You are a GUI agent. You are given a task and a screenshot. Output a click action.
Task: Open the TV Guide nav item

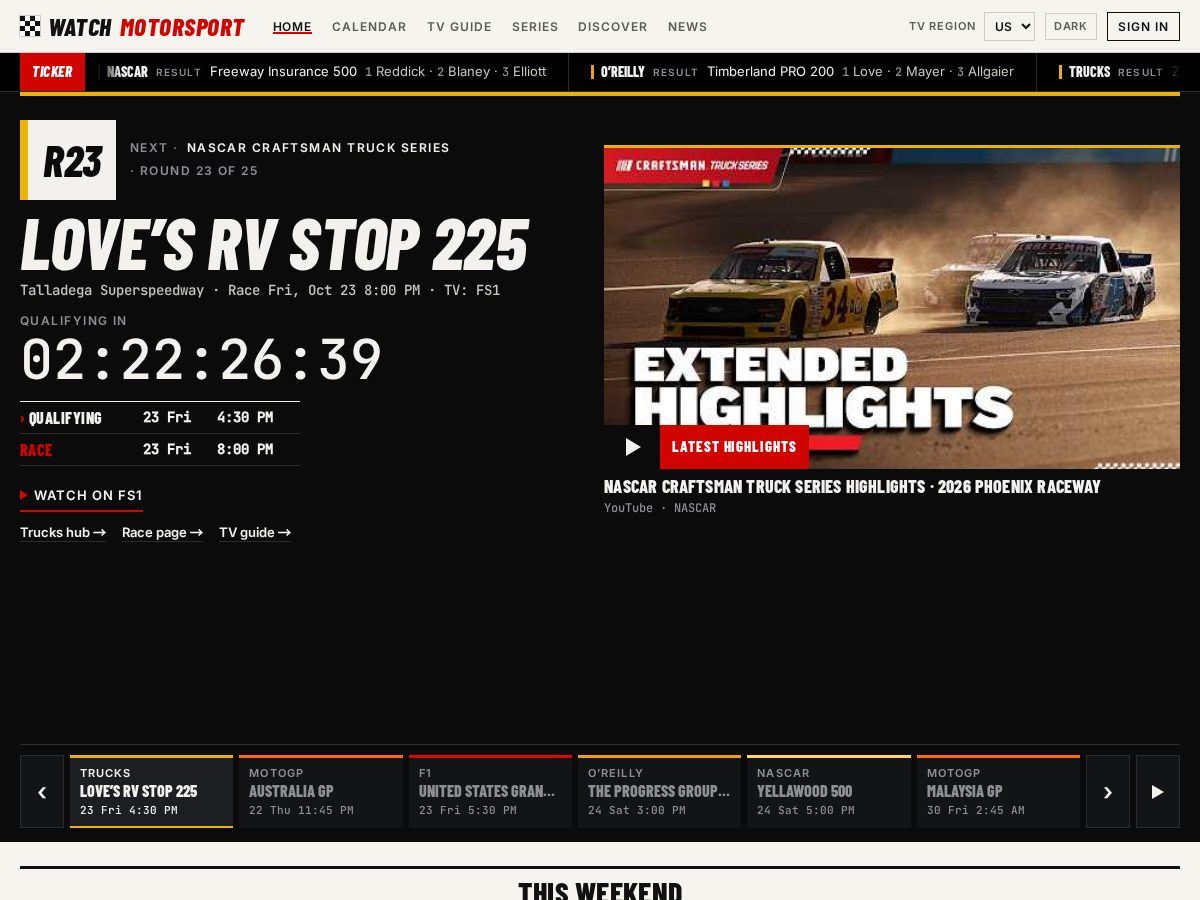click(459, 27)
